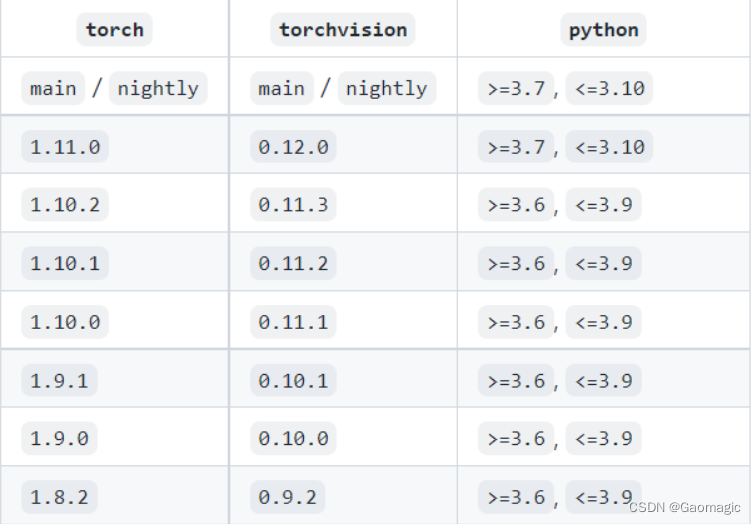
Task: Click the torchvision column header
Action: (343, 30)
